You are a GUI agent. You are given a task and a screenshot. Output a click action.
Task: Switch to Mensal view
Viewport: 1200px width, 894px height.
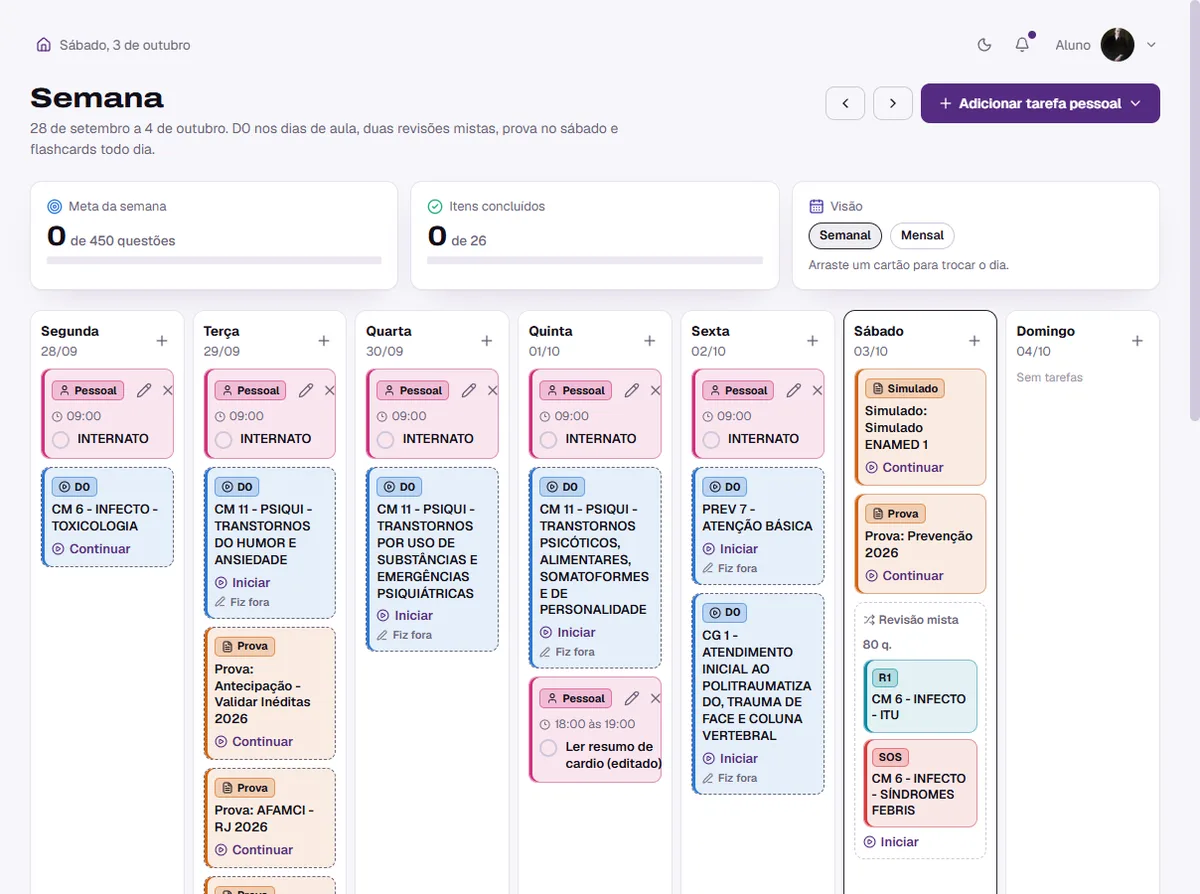pos(922,235)
